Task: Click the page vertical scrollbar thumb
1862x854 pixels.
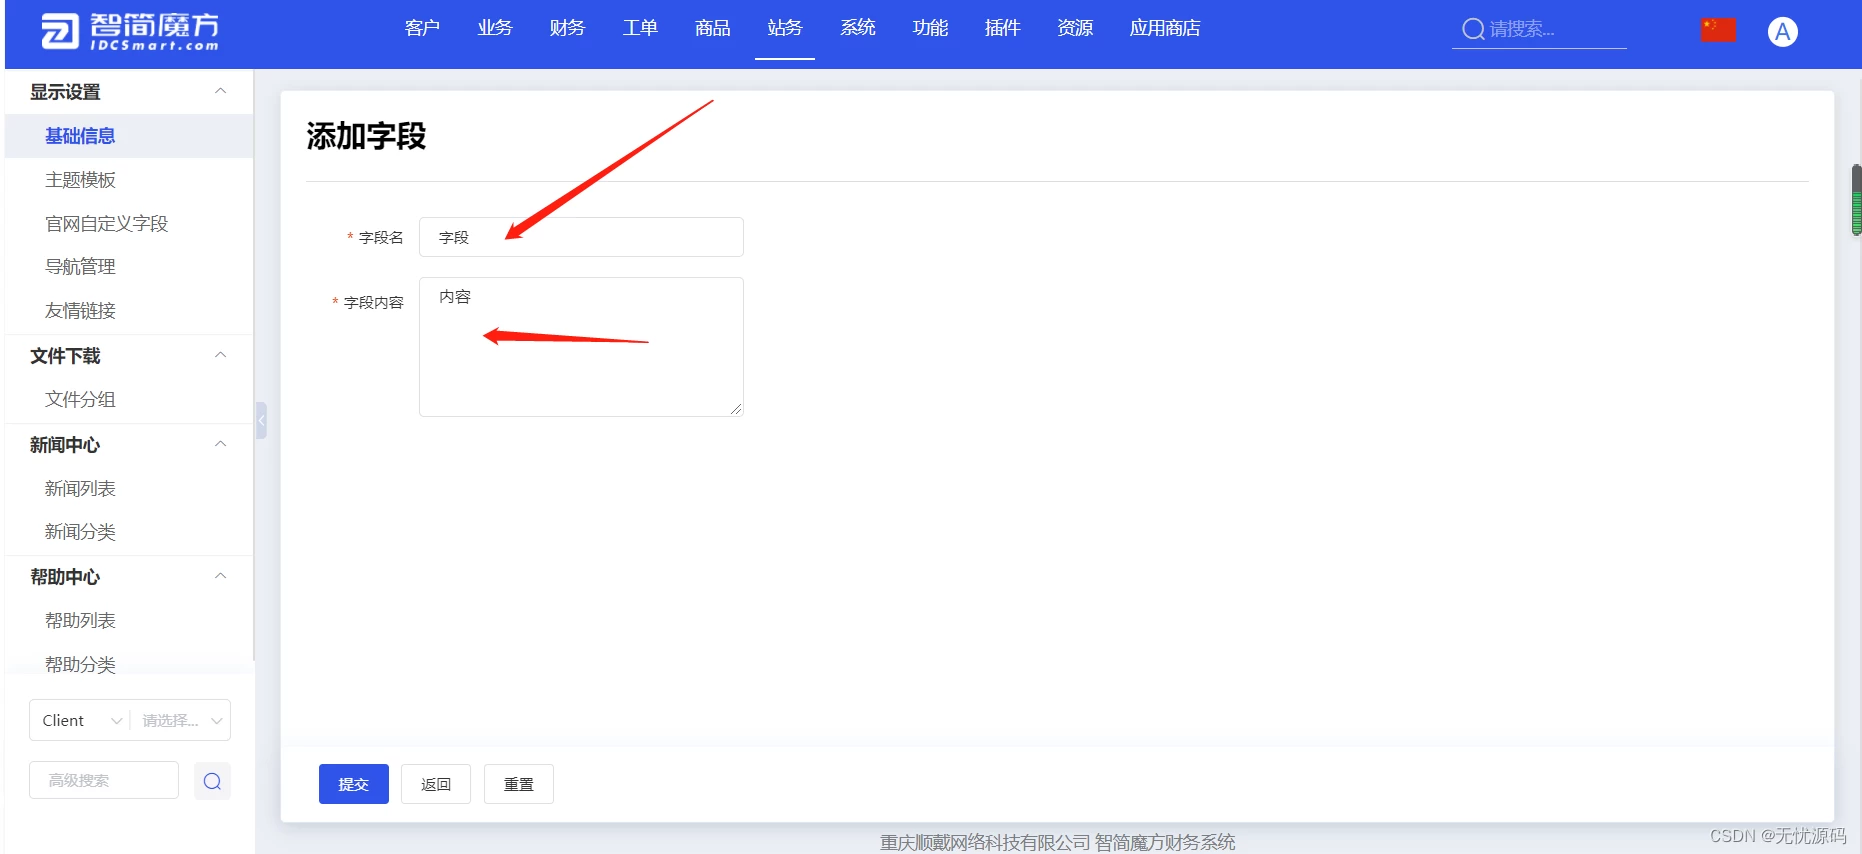Action: 1856,200
